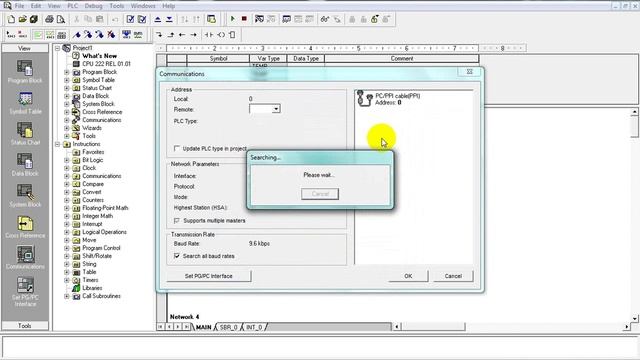Open Status Chart from View sidebar
This screenshot has width=640, height=360.
tap(25, 134)
